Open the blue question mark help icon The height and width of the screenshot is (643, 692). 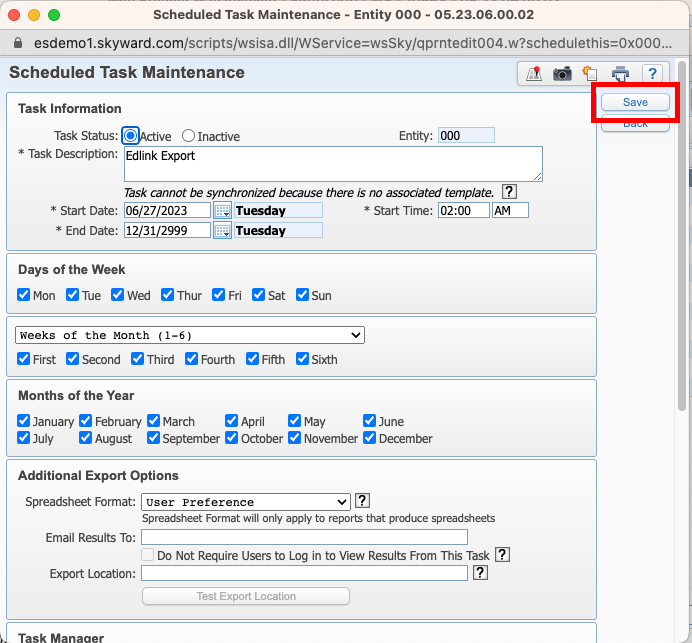click(652, 73)
